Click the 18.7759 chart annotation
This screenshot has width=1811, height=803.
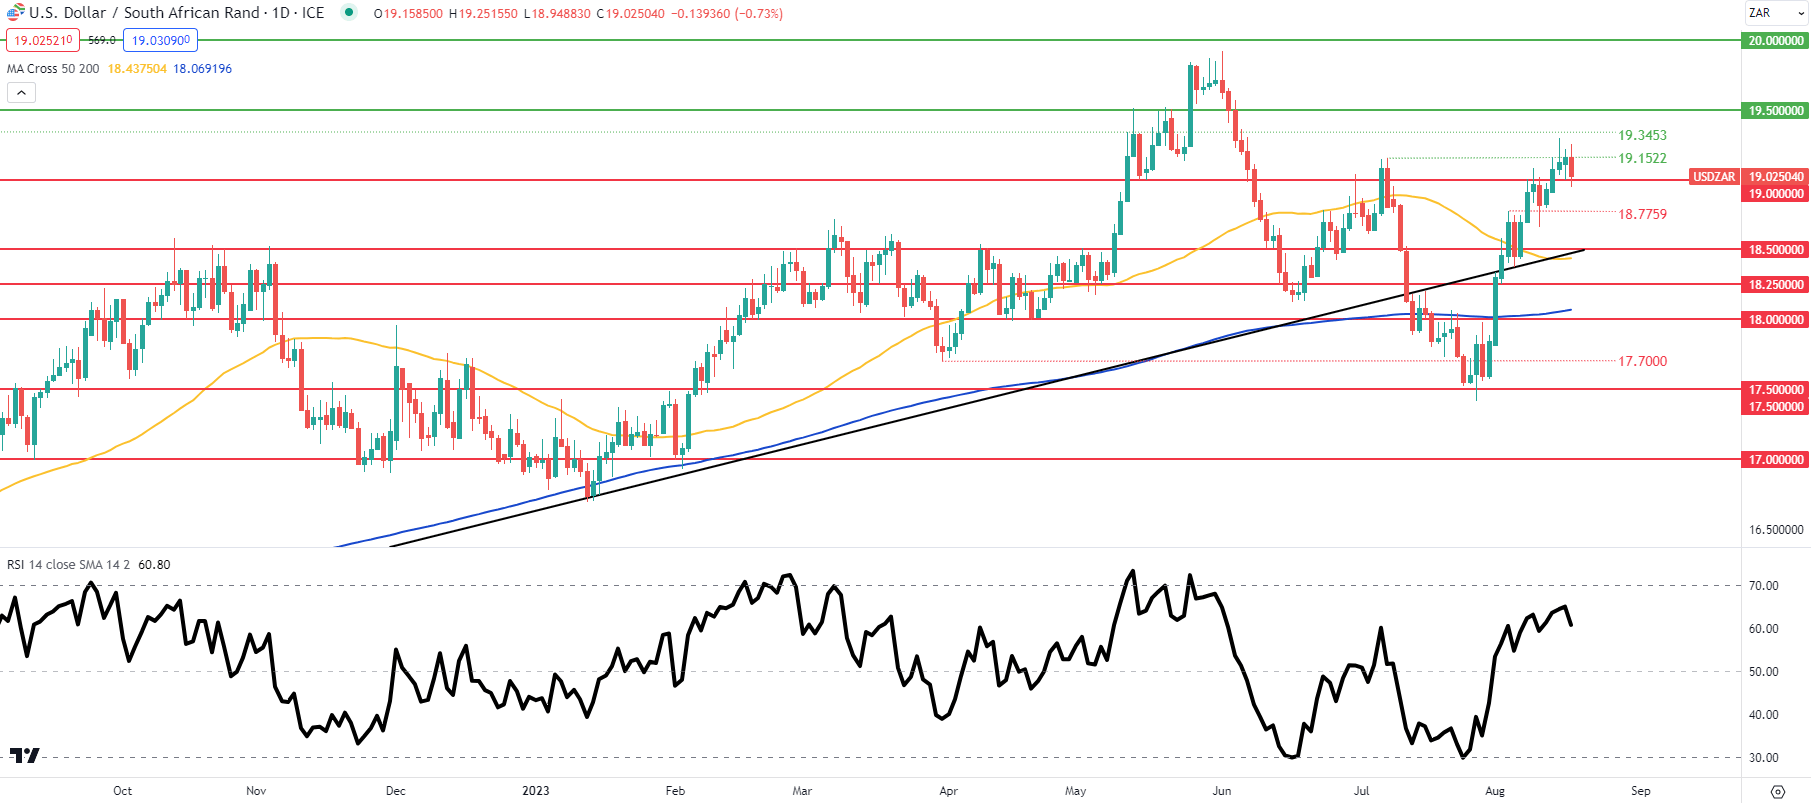tap(1642, 214)
